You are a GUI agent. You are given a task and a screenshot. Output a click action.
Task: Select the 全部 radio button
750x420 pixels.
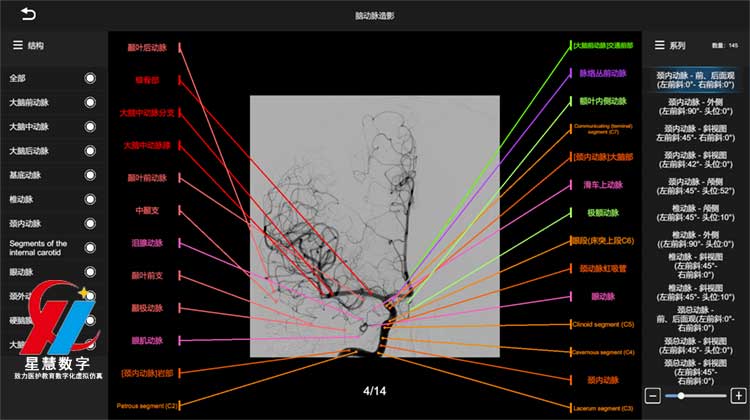(90, 78)
